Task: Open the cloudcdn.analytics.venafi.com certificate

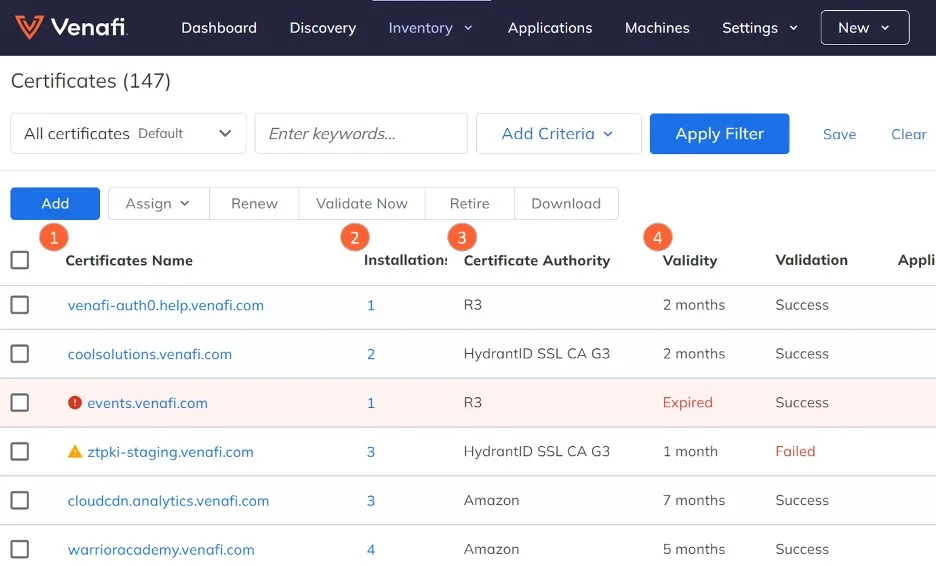Action: [x=168, y=501]
